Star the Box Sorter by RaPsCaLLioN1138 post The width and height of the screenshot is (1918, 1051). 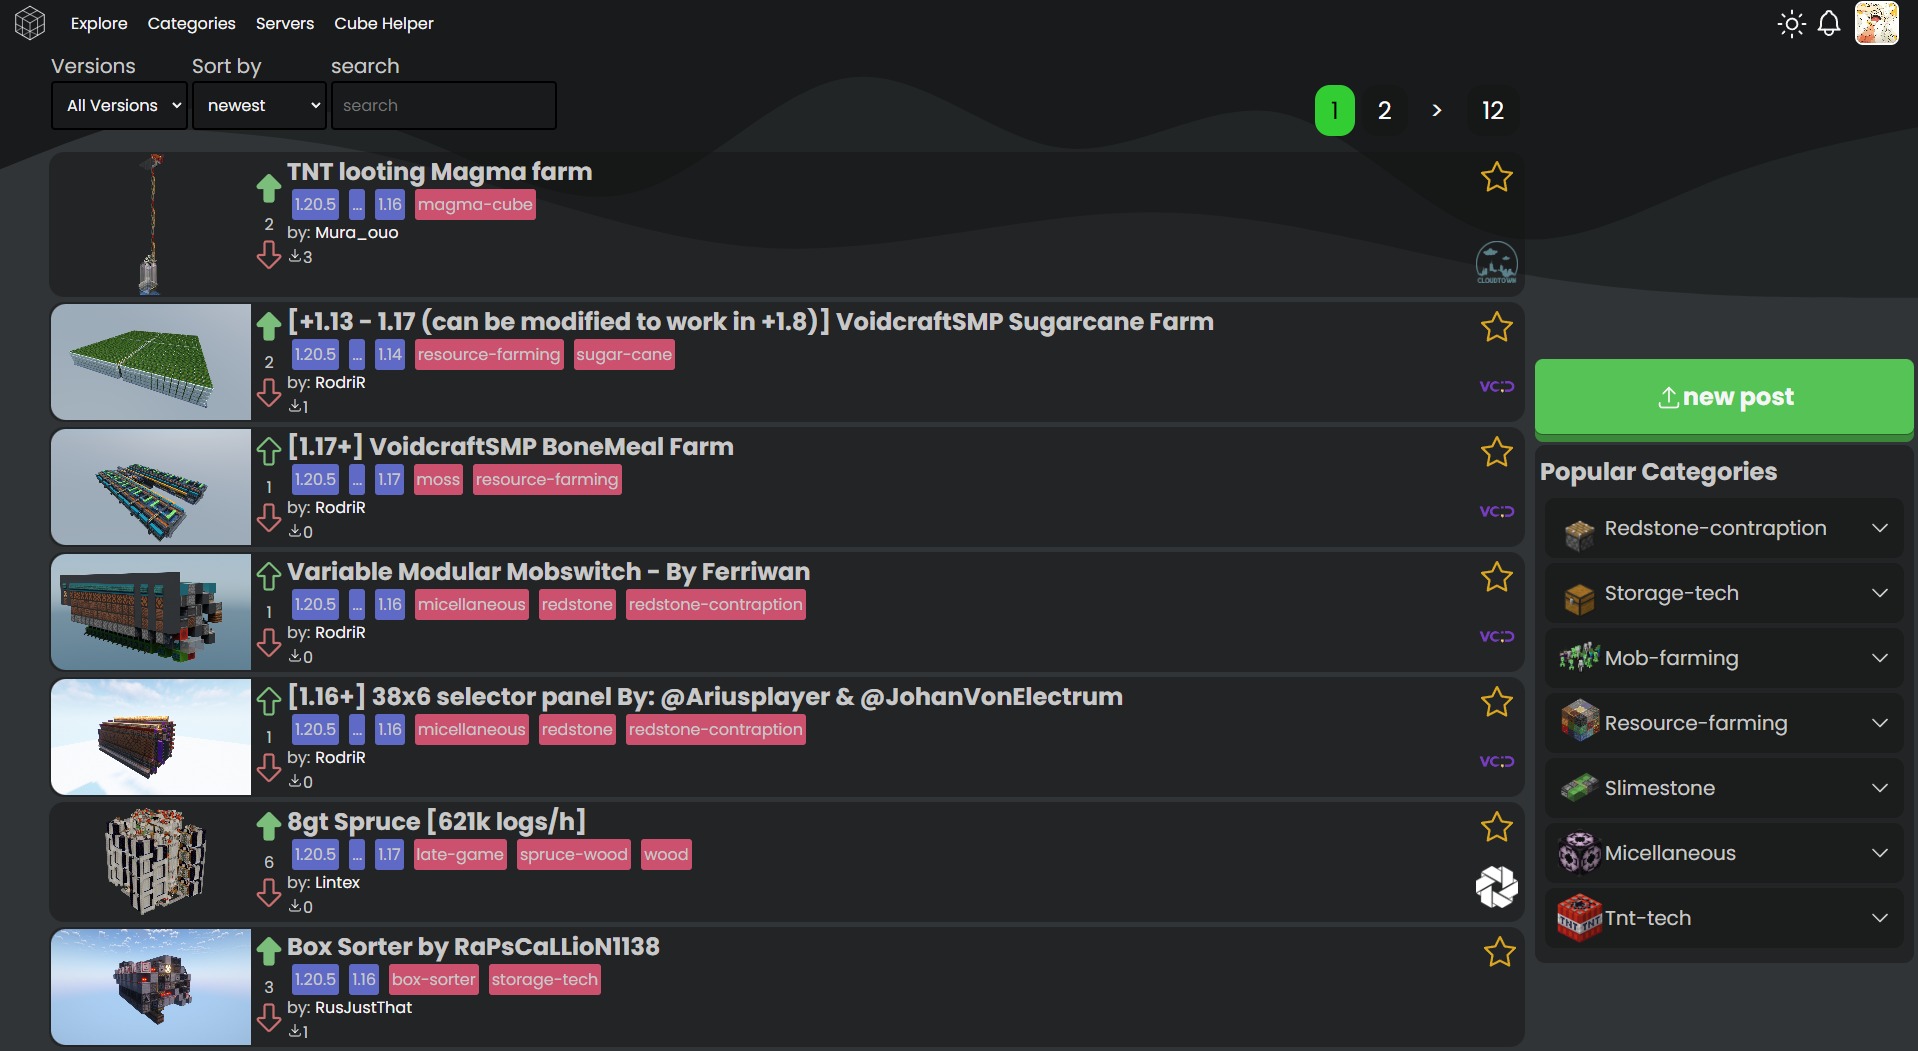click(1499, 952)
